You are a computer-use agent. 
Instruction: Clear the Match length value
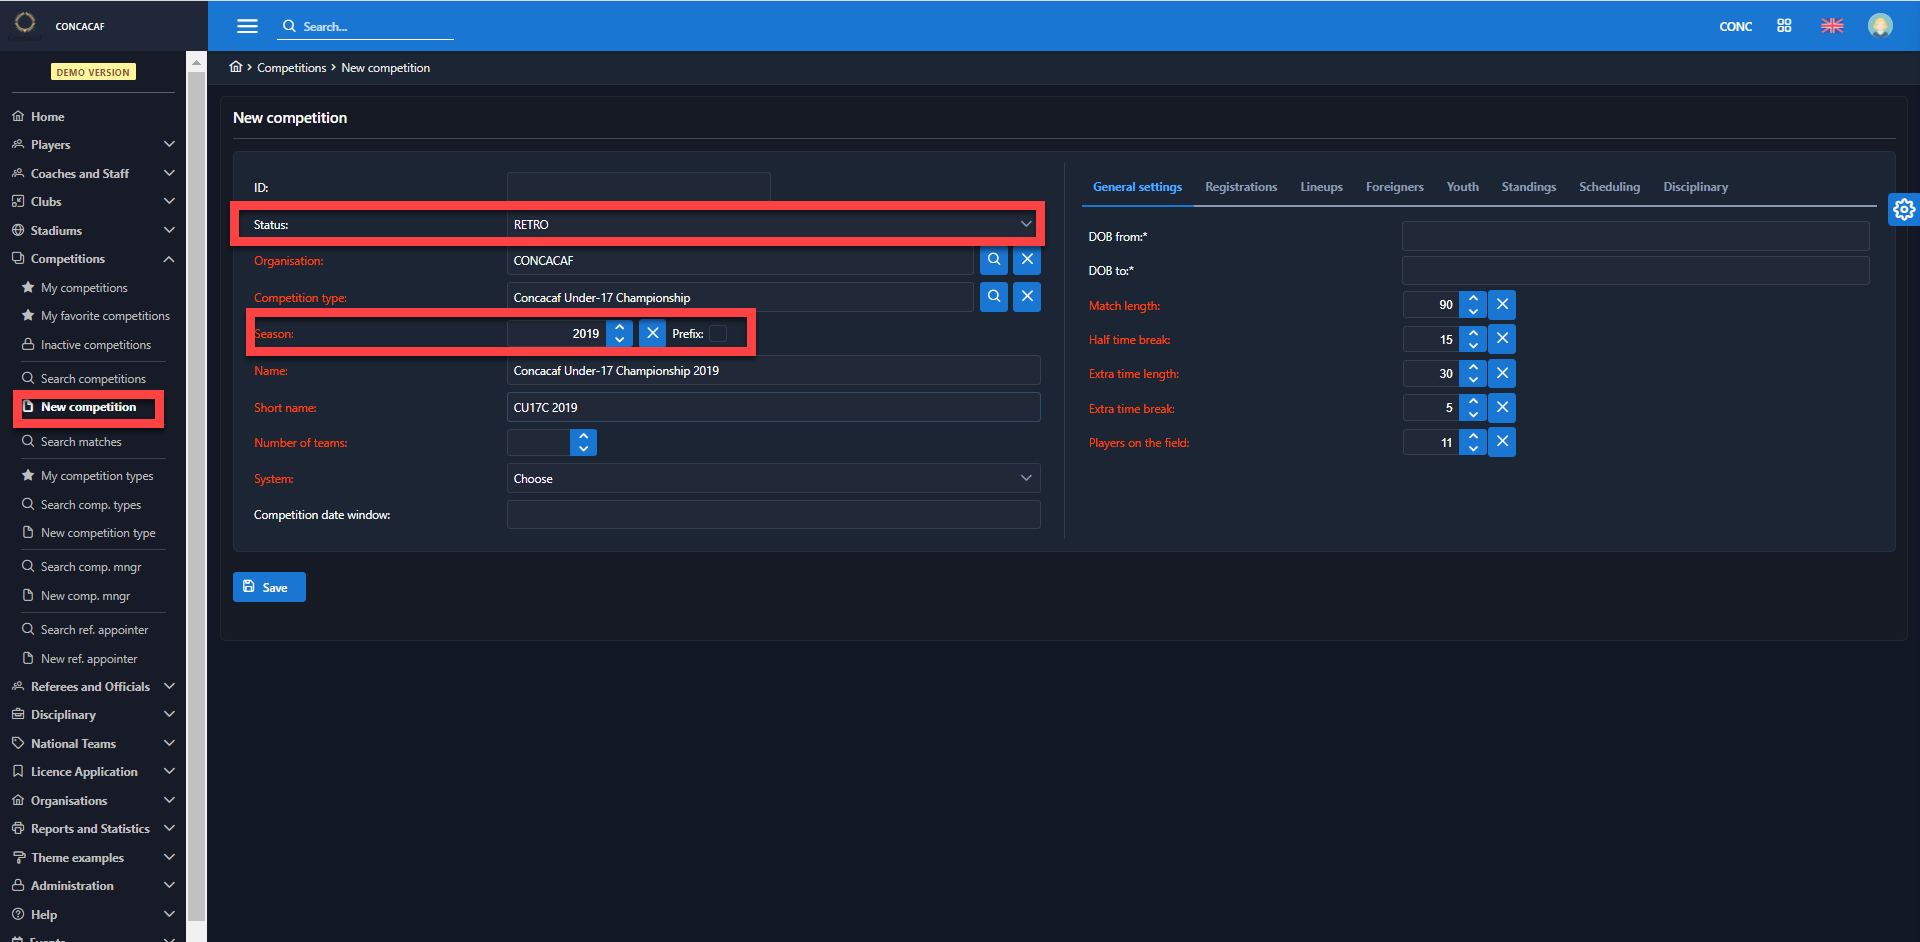pyautogui.click(x=1502, y=305)
